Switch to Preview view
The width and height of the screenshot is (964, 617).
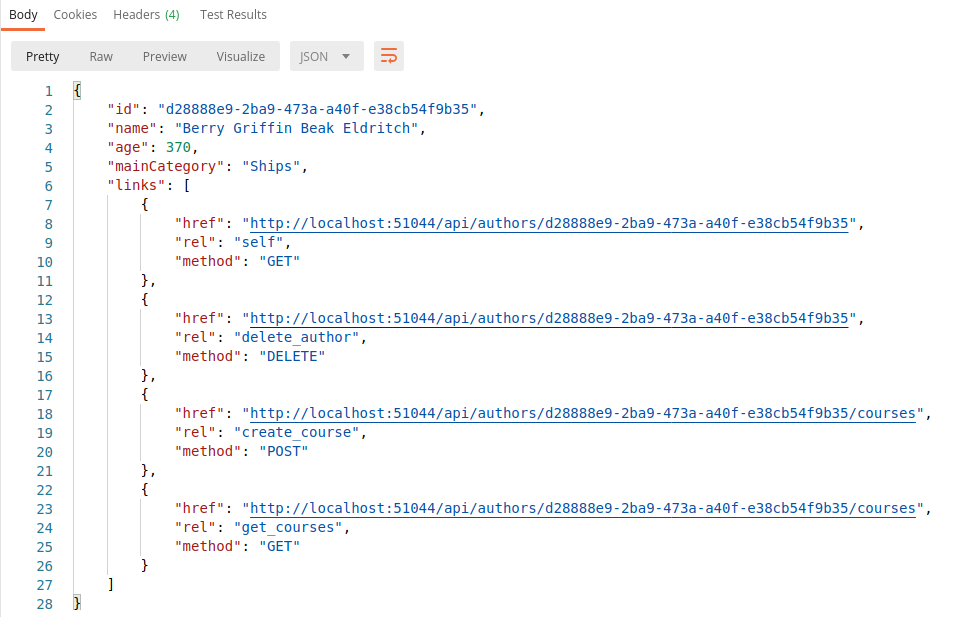pos(164,57)
